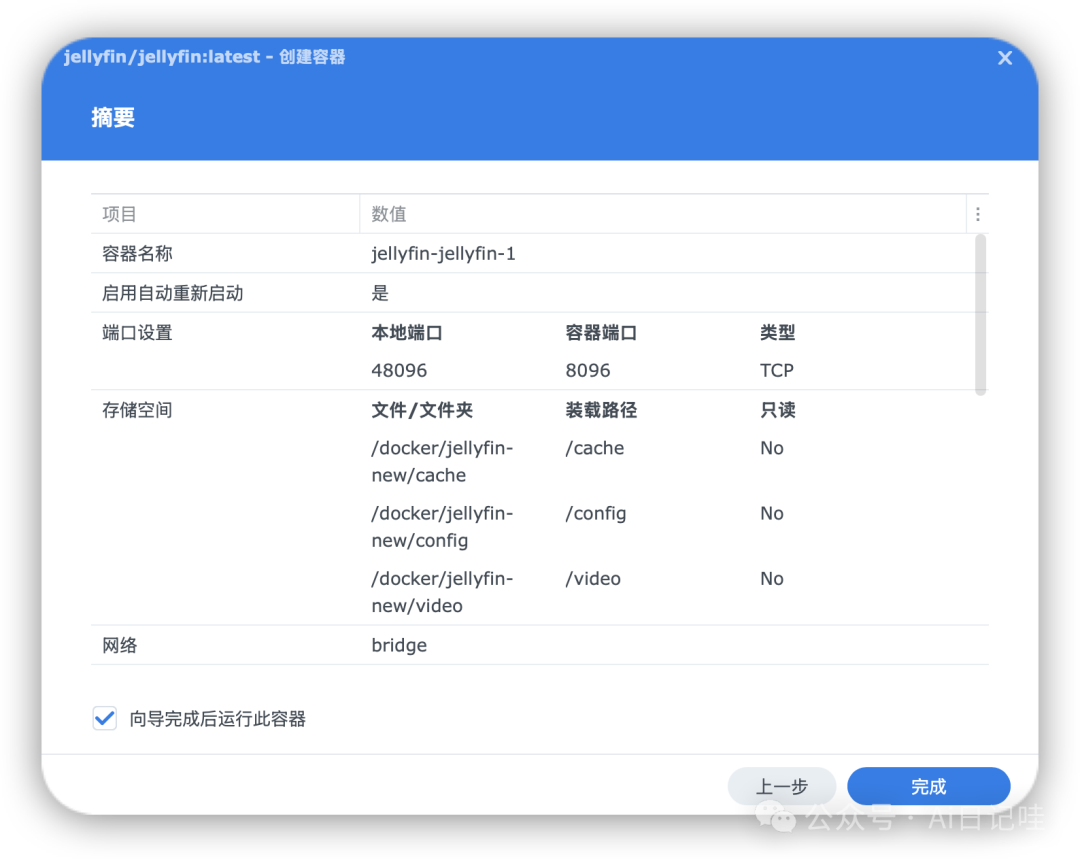Screen dimensions: 1080x861
Task: Select the 容器名称 row label
Action: (137, 253)
